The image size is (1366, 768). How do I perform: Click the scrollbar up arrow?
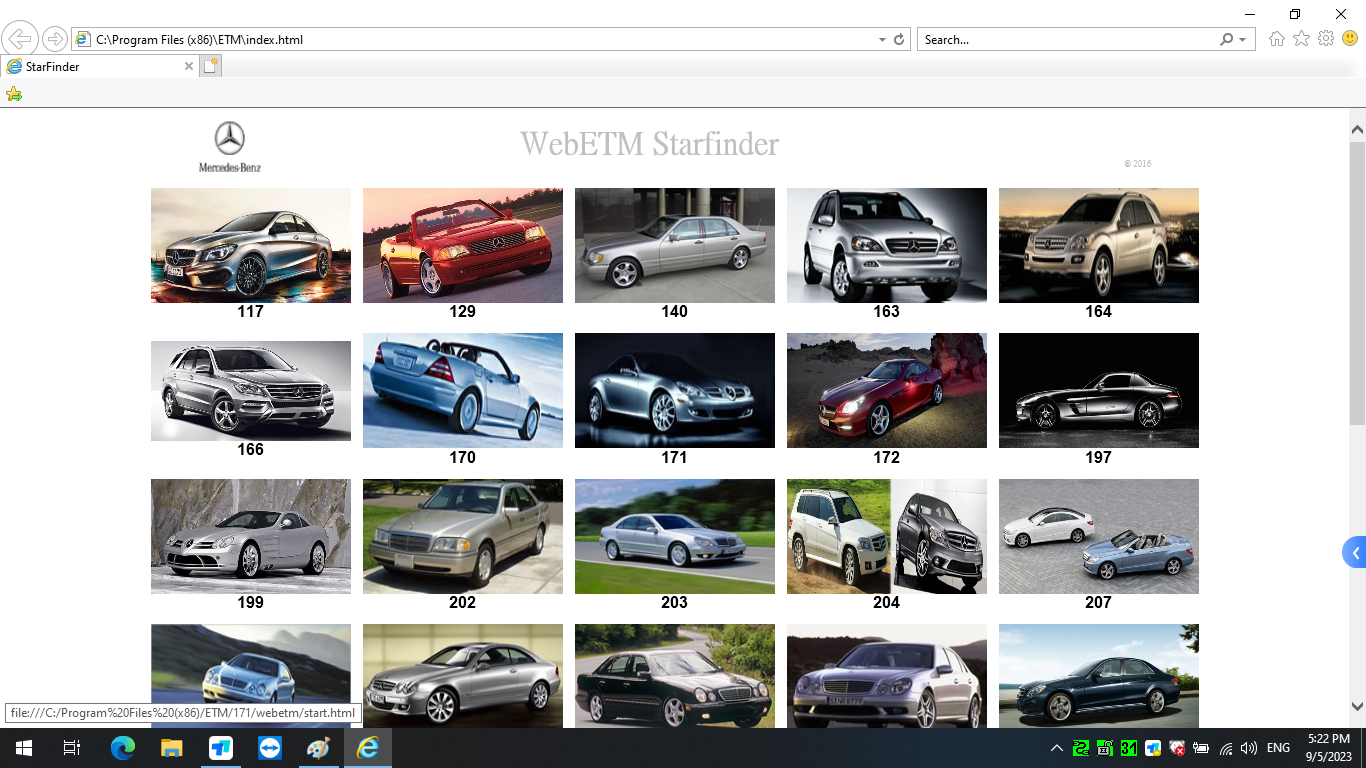(1357, 129)
